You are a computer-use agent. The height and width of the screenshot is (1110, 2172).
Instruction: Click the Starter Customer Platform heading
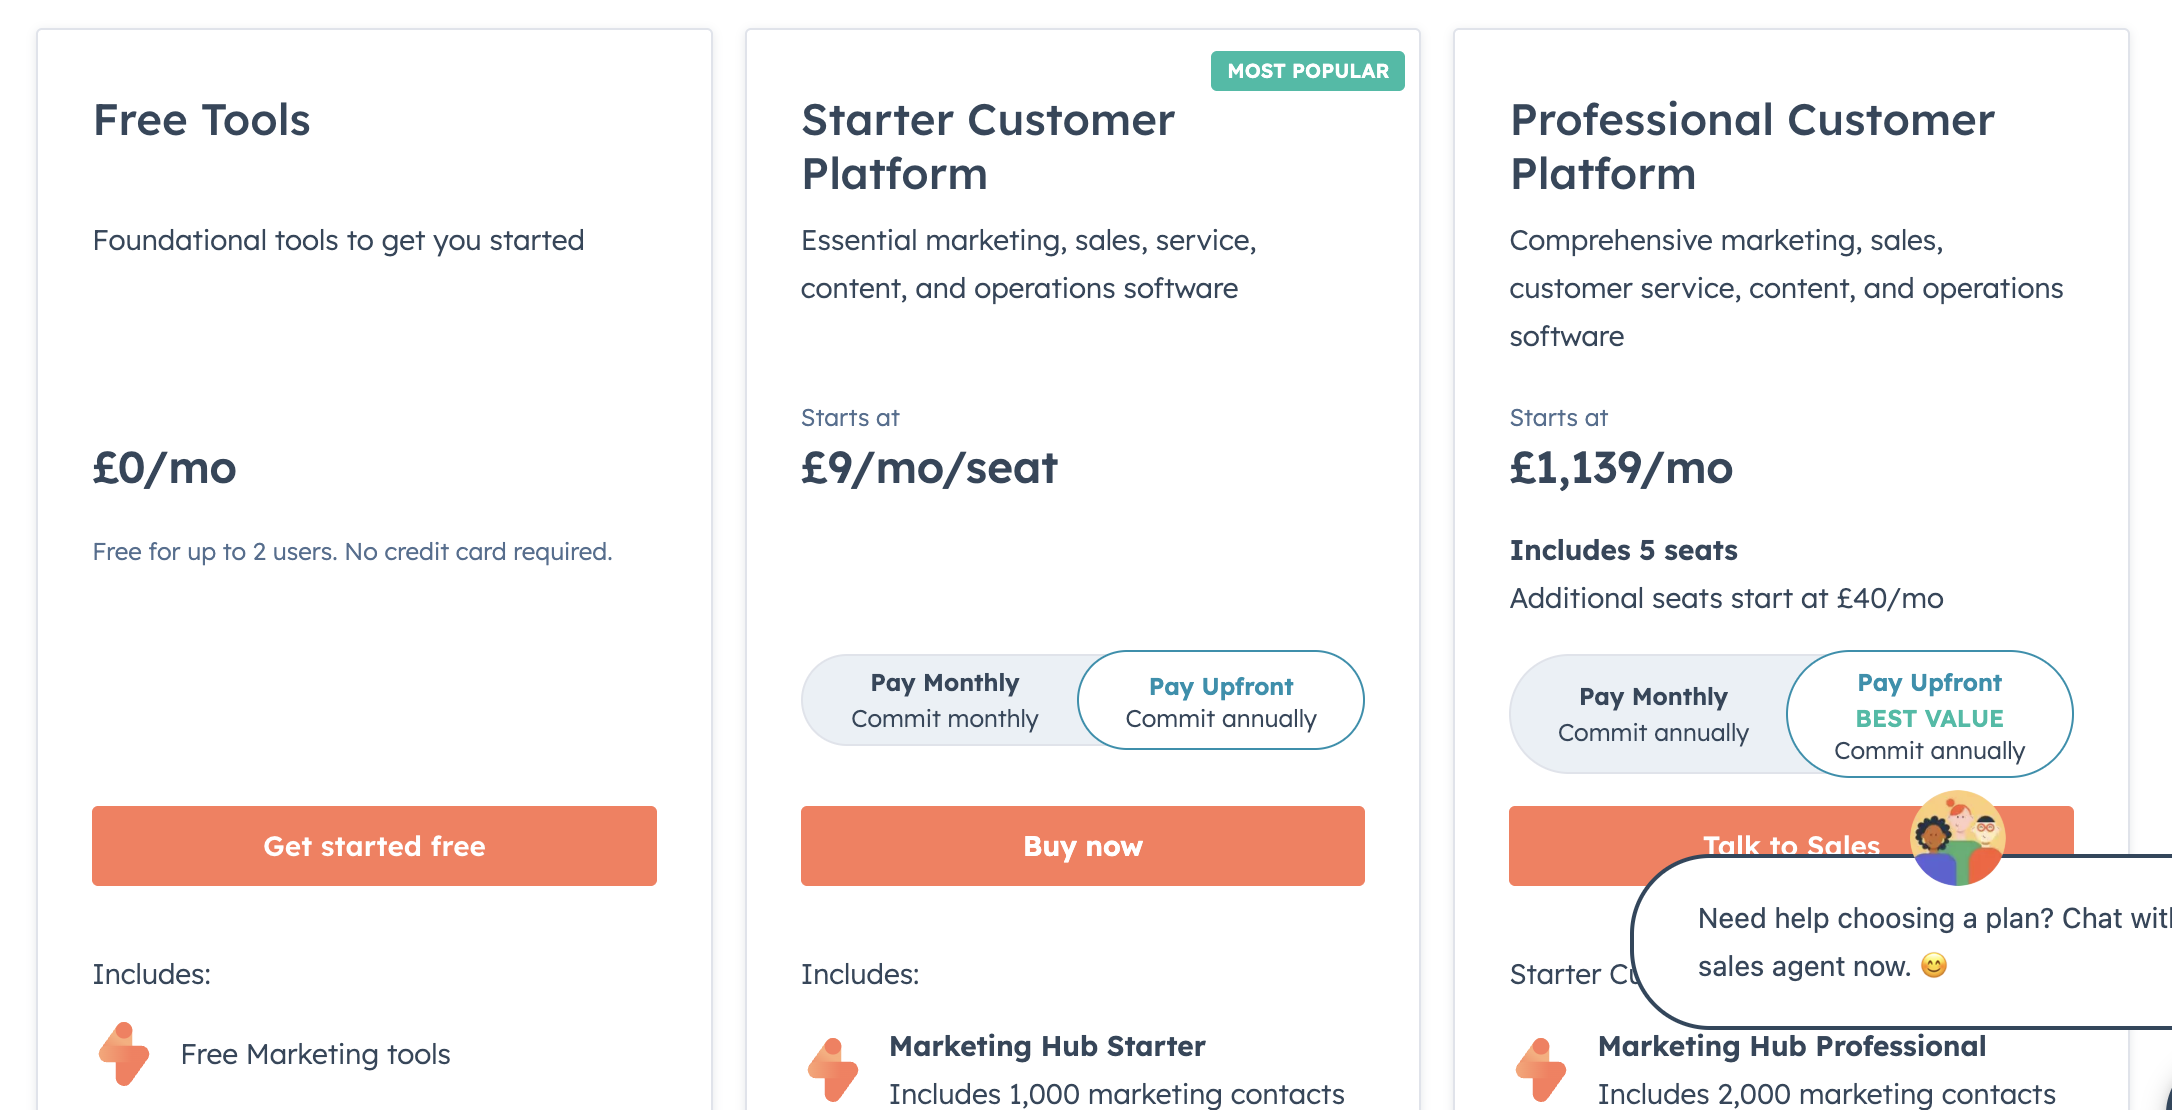[988, 146]
